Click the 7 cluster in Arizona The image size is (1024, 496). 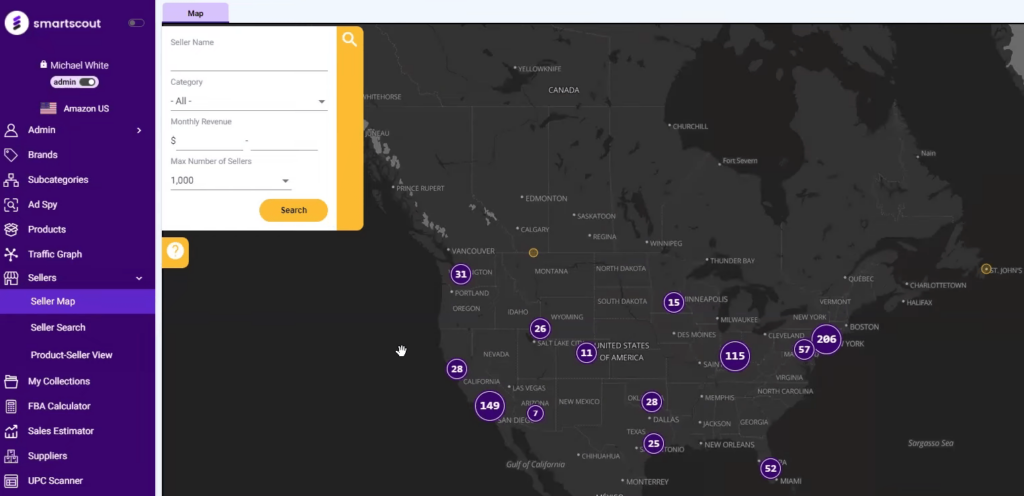point(536,413)
